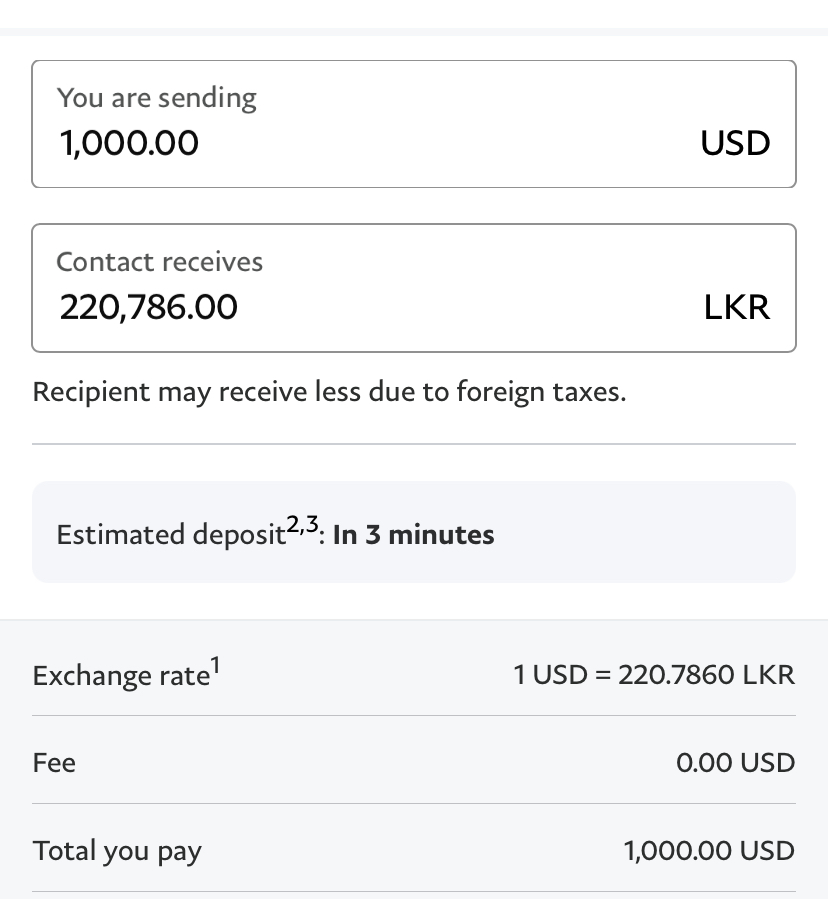The image size is (828, 899).
Task: Select the USD currency label
Action: [735, 143]
